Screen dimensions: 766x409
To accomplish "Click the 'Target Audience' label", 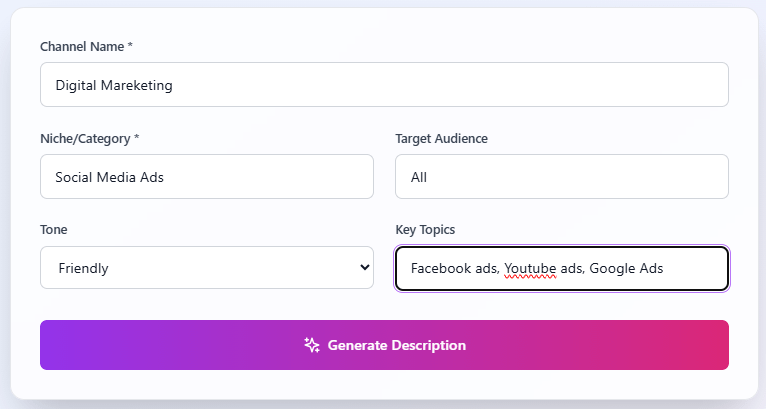I will (442, 138).
